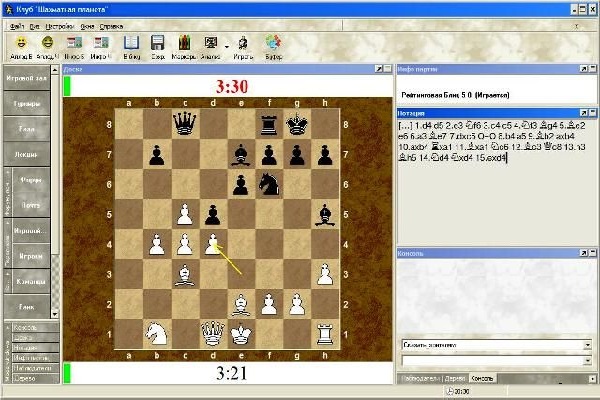Collapse the sidebar group containing Форум

(8, 193)
